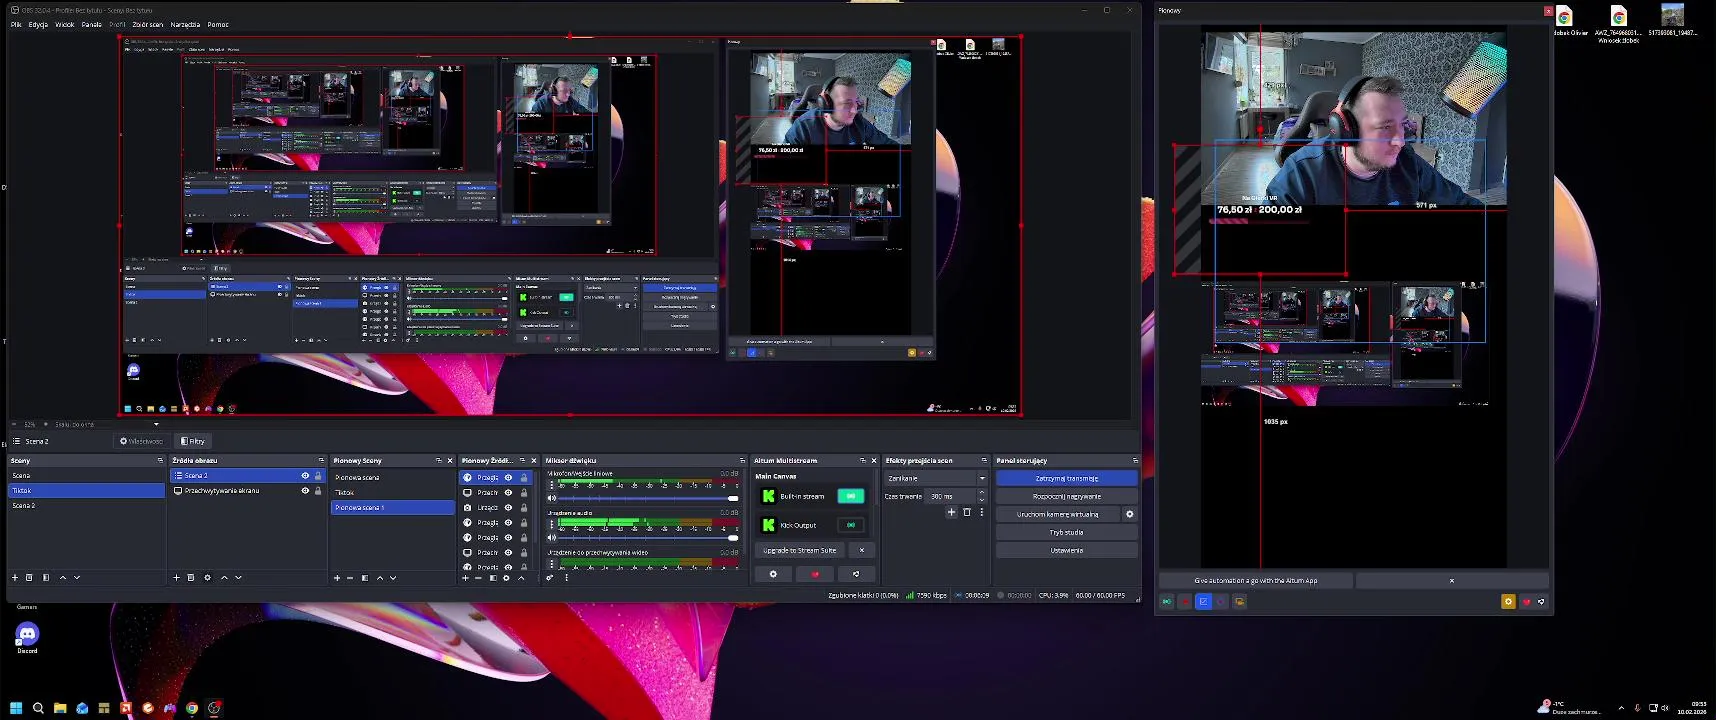Open Aitum Multistream settings gear
This screenshot has width=1716, height=720.
coord(773,574)
